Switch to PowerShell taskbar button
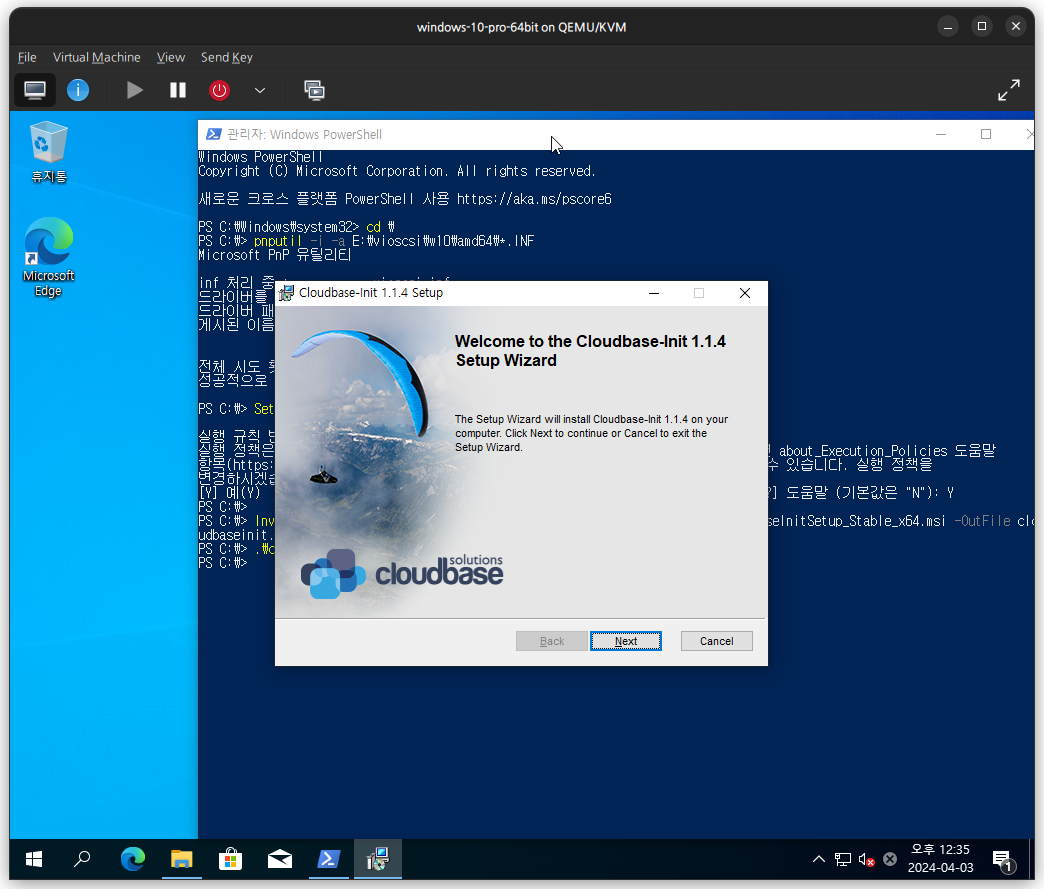This screenshot has height=889, width=1044. [x=328, y=859]
